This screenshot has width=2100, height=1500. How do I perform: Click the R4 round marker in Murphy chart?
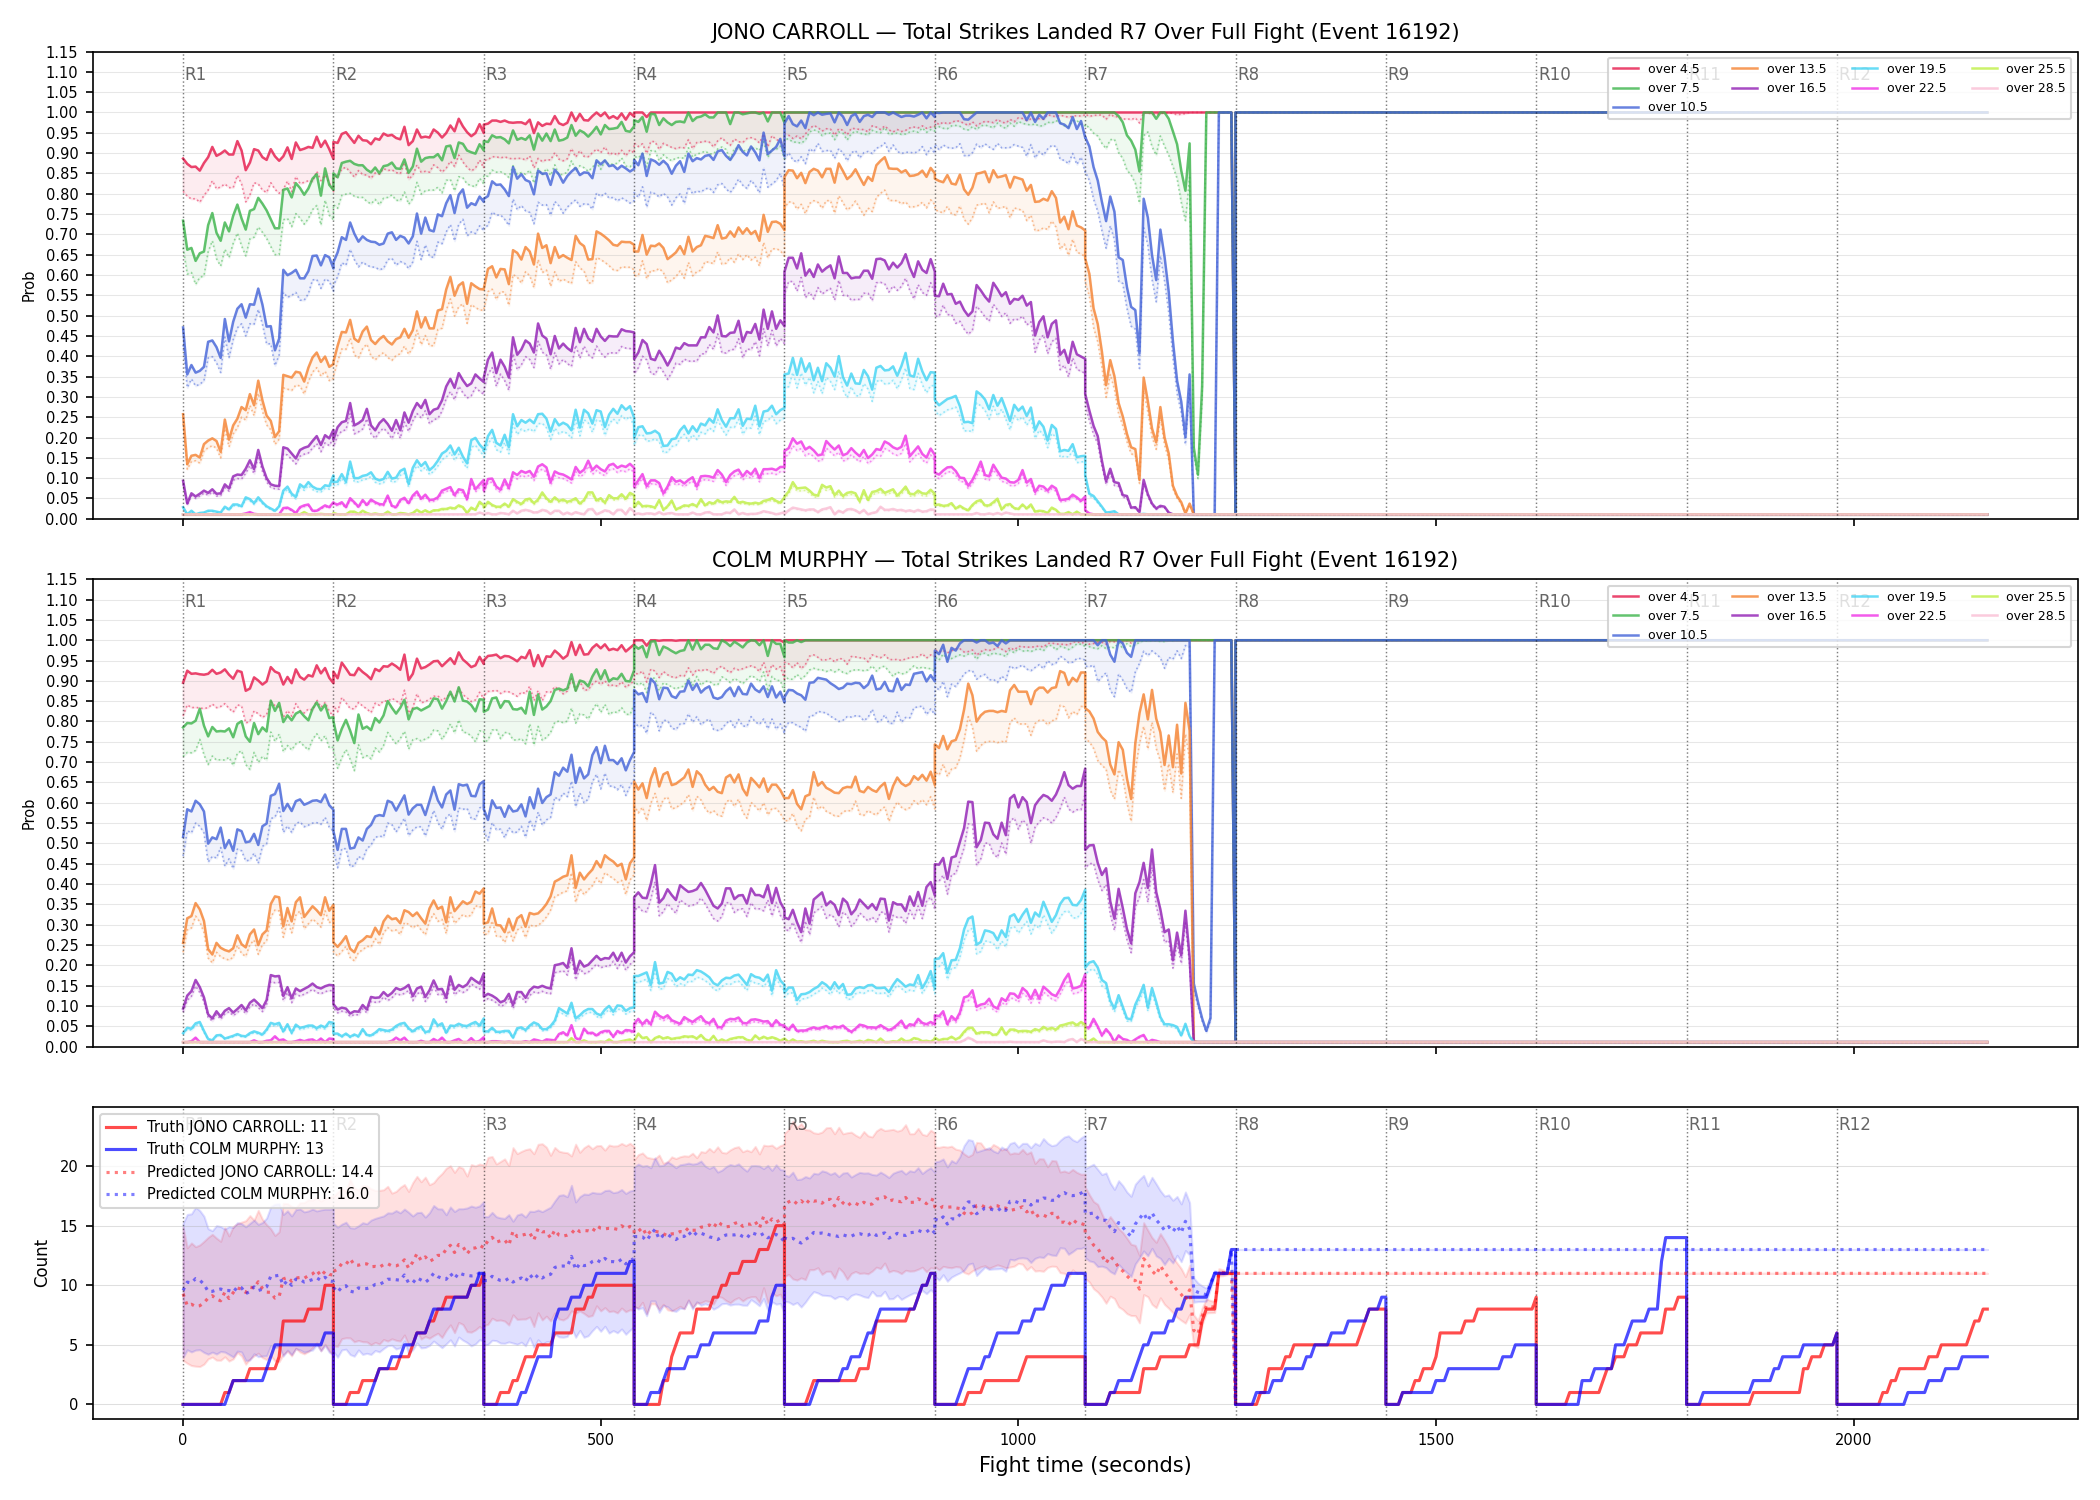point(646,601)
